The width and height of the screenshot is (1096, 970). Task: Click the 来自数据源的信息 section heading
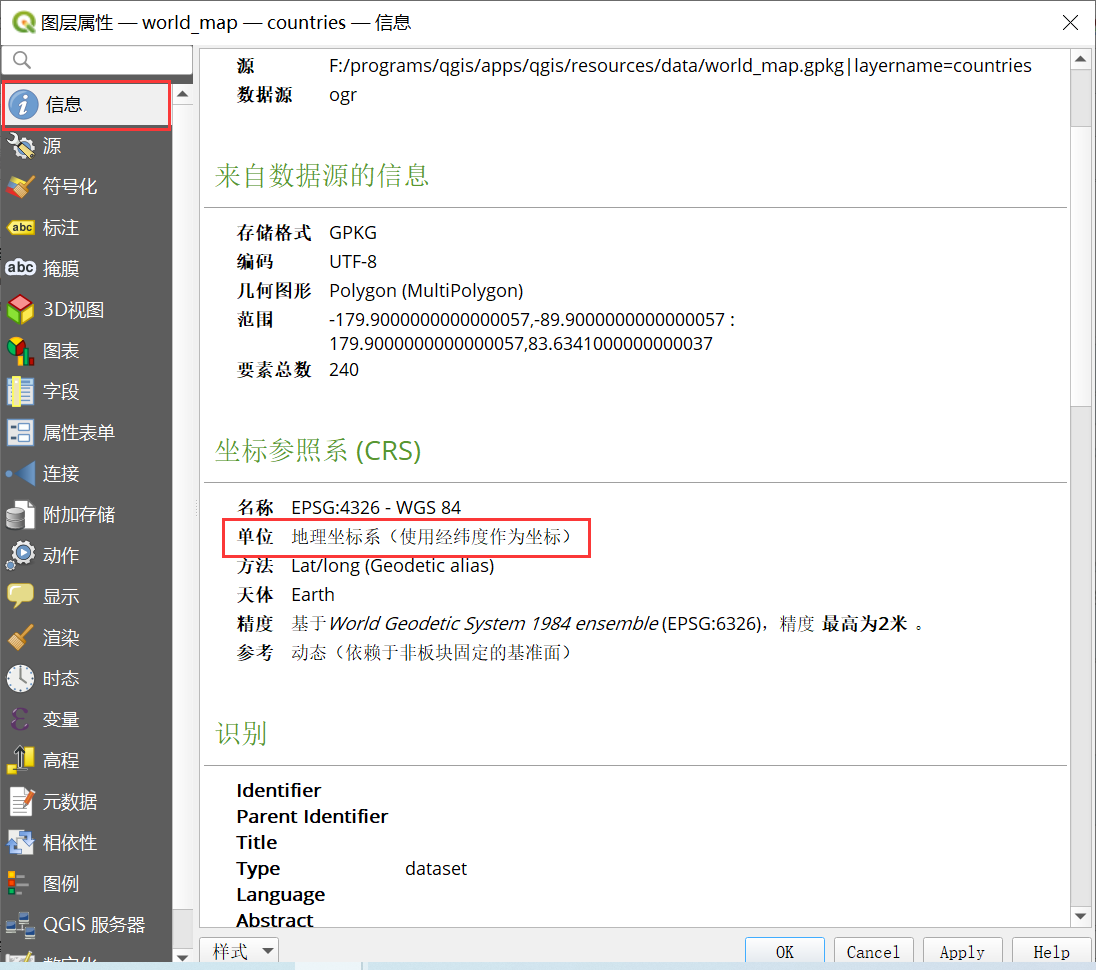coord(322,175)
